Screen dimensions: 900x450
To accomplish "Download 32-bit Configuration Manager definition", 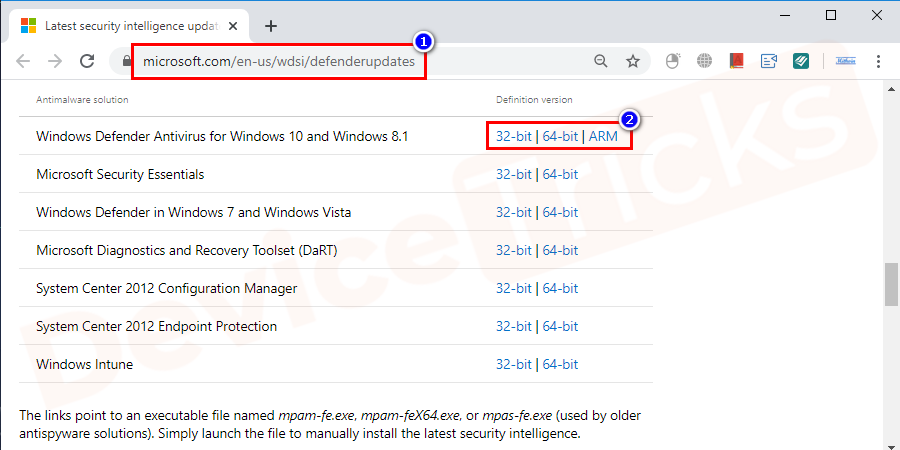I will pyautogui.click(x=514, y=288).
